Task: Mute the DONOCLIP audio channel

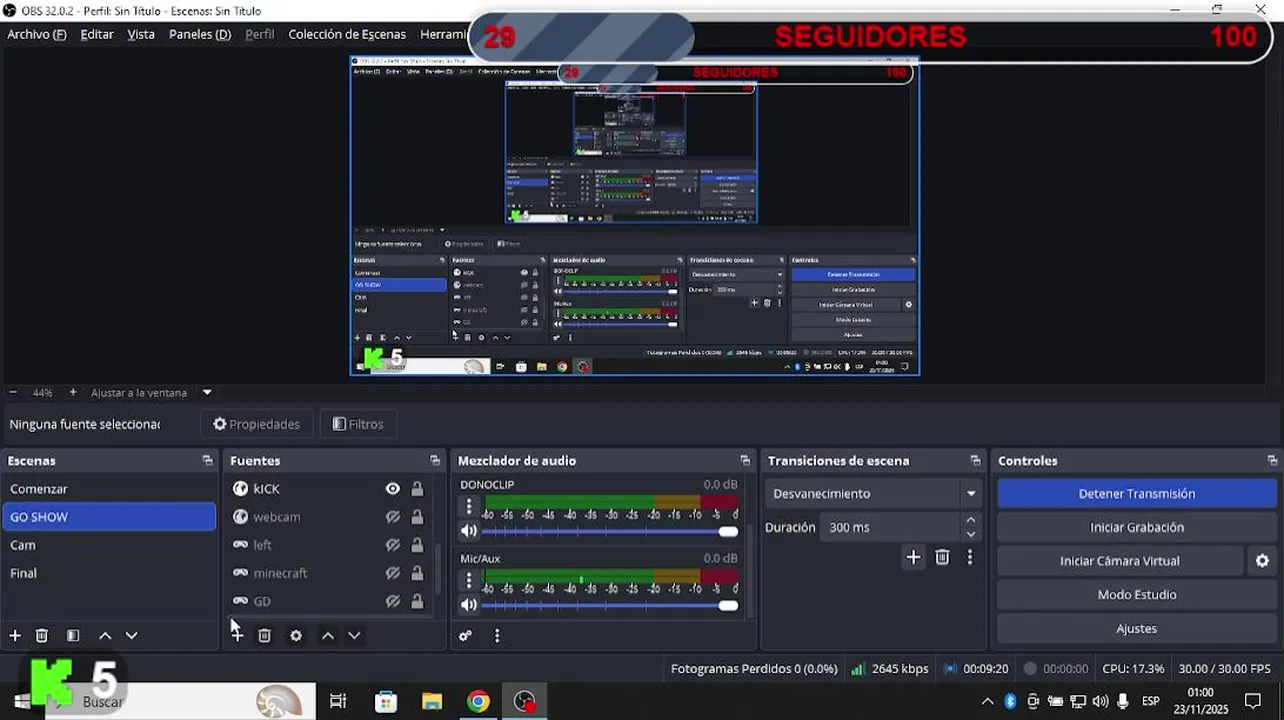Action: click(468, 531)
